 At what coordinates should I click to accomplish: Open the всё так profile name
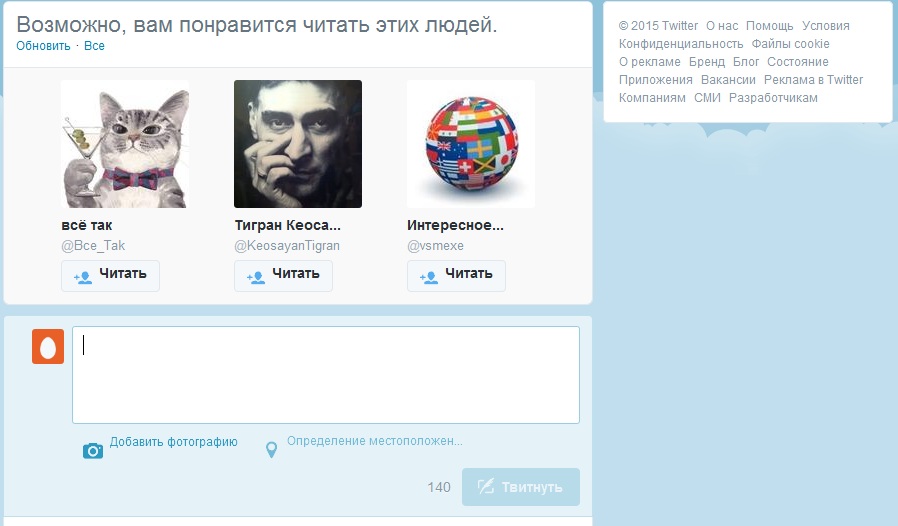click(x=86, y=225)
